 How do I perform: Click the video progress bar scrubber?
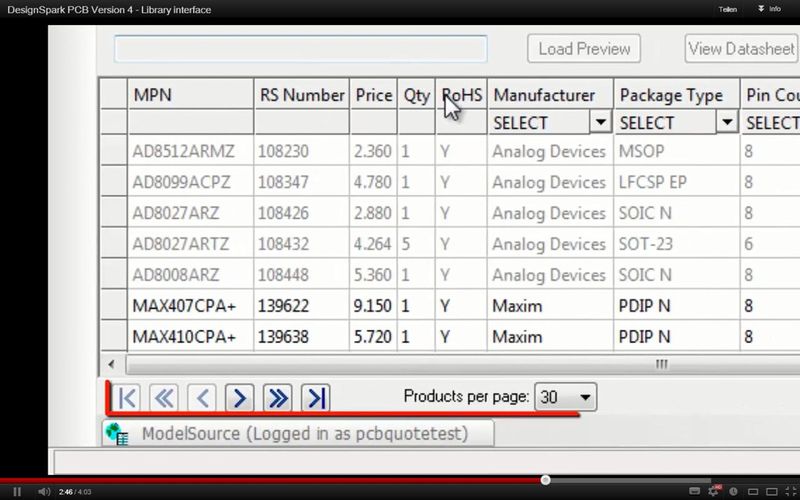[x=545, y=480]
